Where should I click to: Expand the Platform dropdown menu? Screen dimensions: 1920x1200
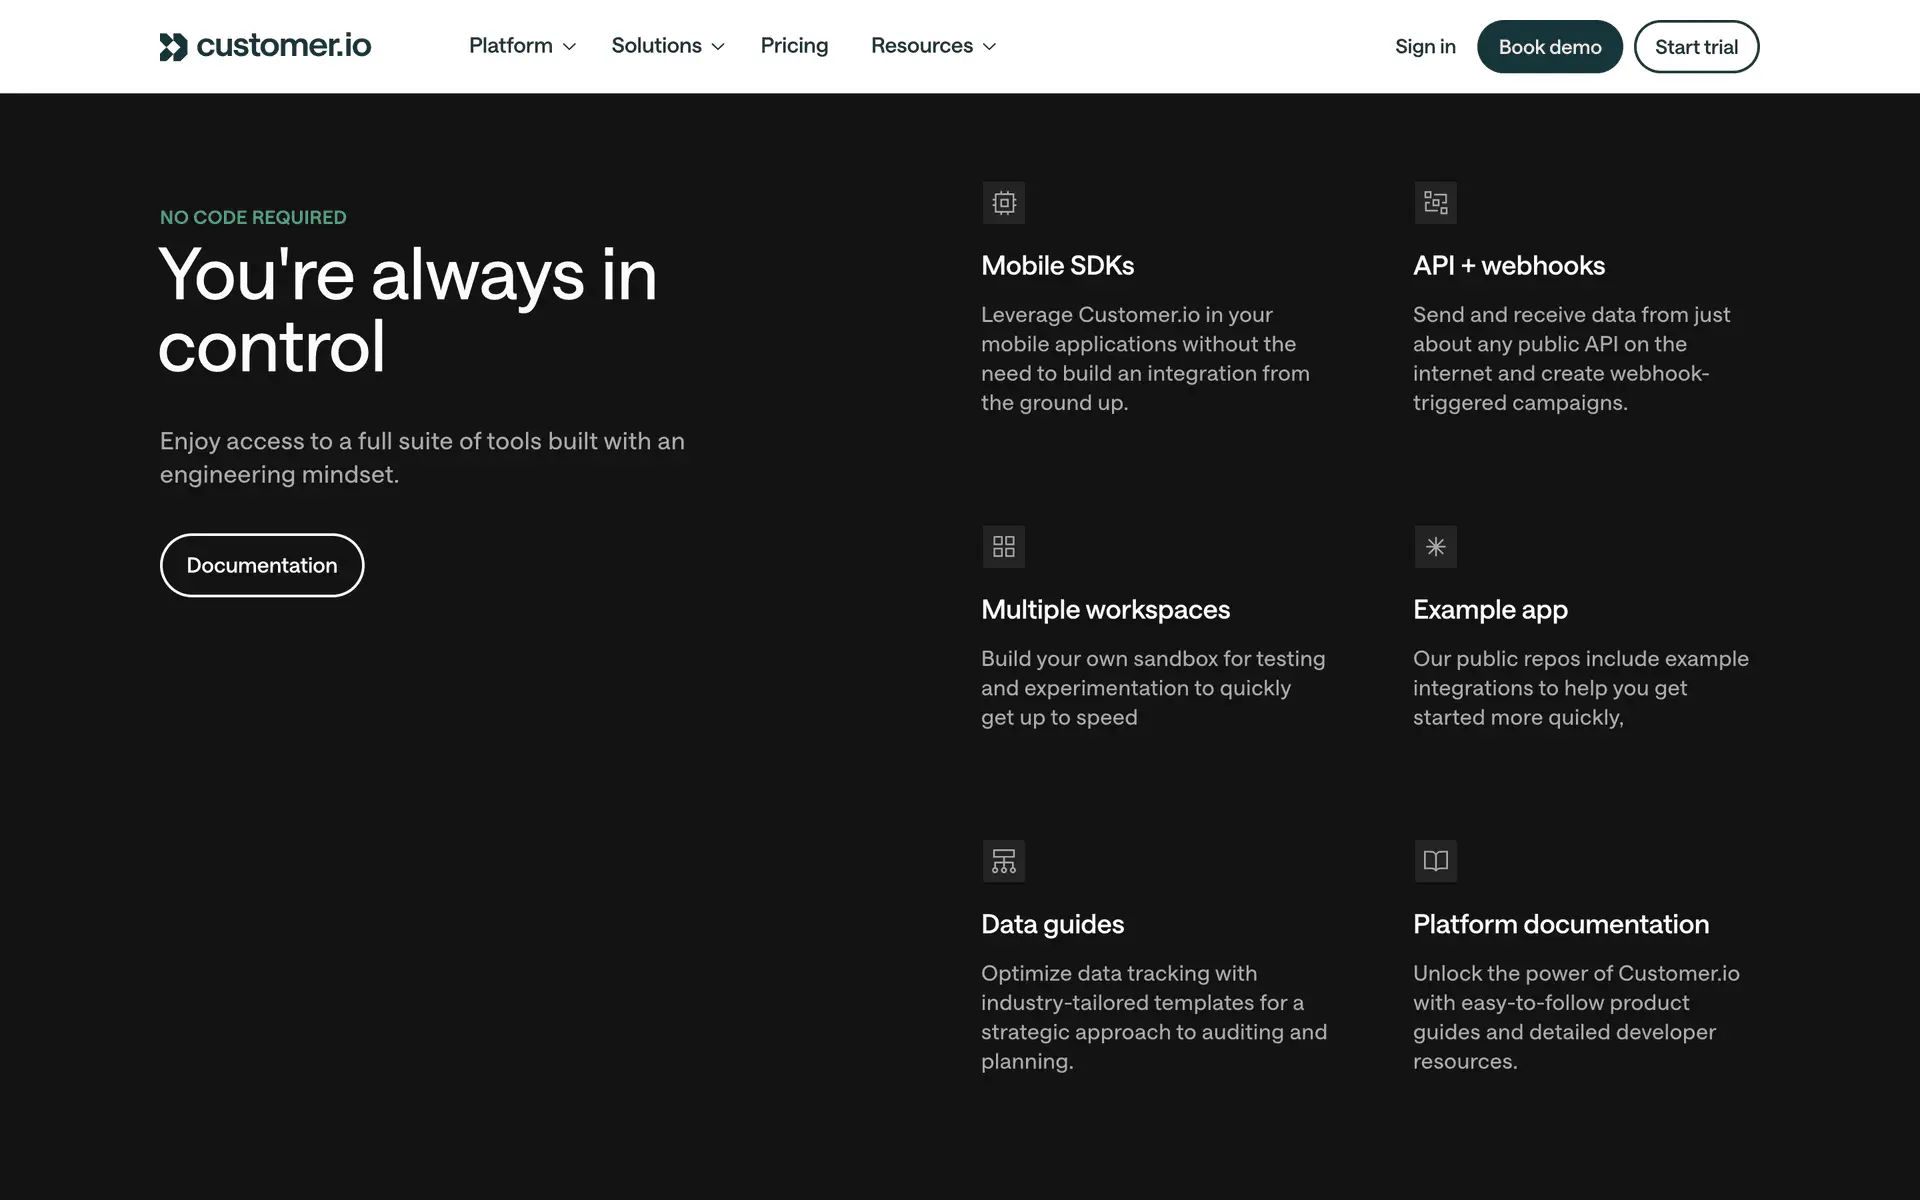[522, 46]
